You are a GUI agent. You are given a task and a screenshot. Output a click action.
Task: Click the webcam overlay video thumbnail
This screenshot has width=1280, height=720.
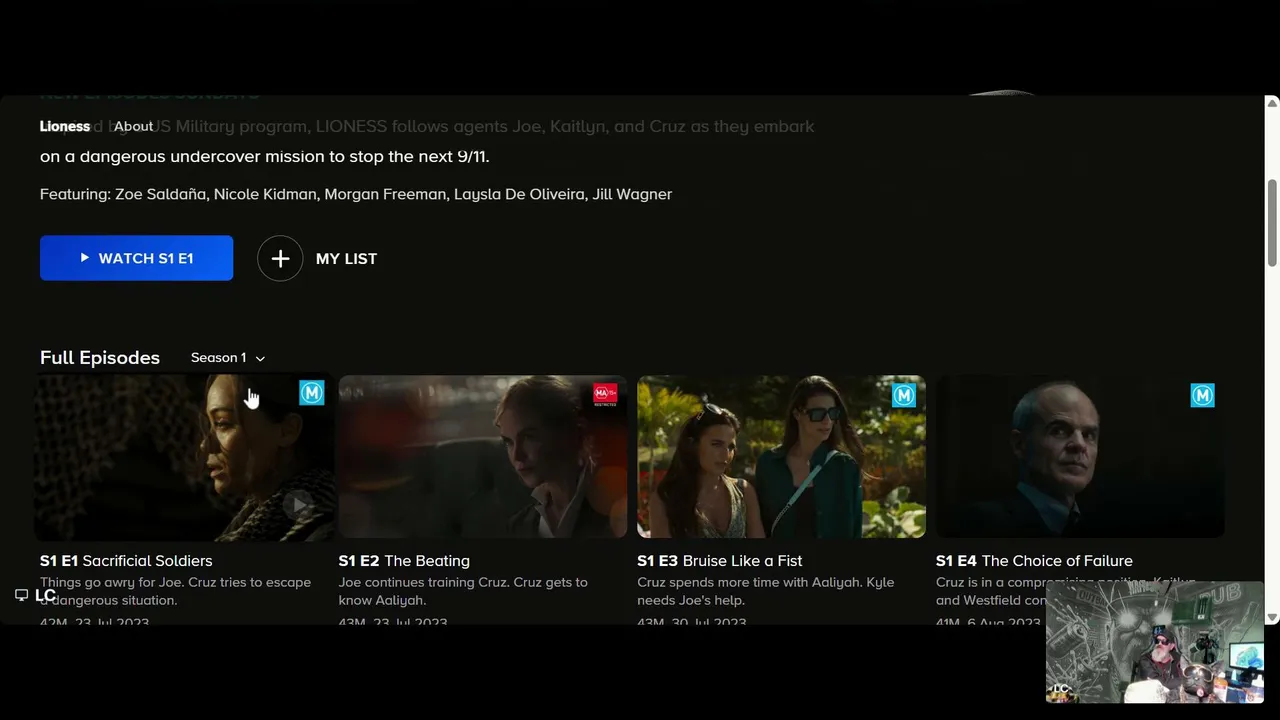click(x=1155, y=643)
